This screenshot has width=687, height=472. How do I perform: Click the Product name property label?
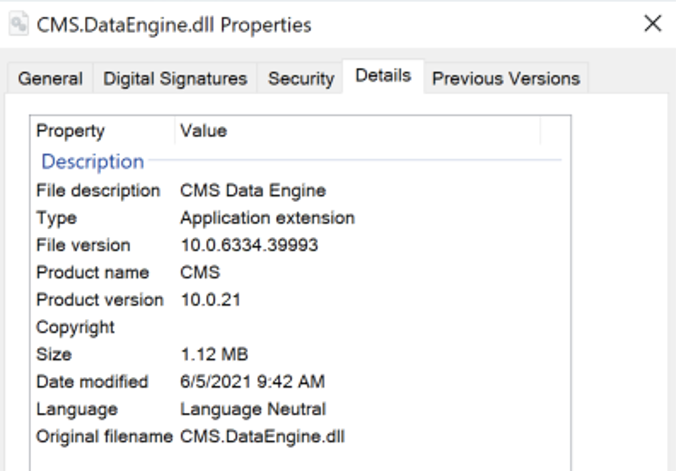[92, 273]
